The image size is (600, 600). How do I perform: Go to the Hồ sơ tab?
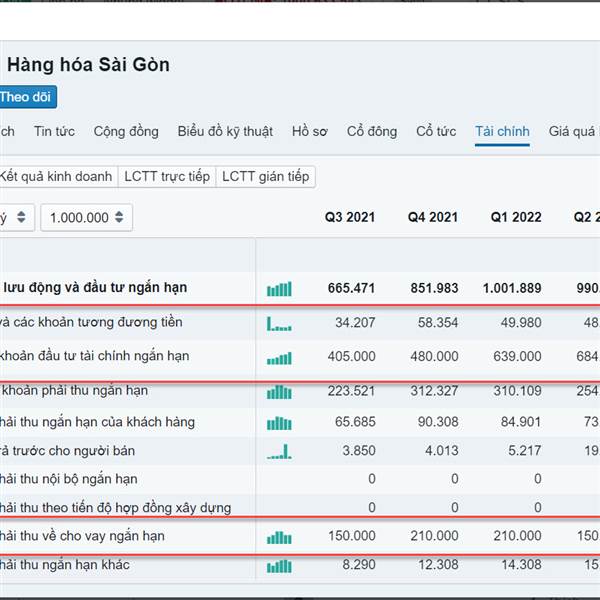tap(310, 131)
